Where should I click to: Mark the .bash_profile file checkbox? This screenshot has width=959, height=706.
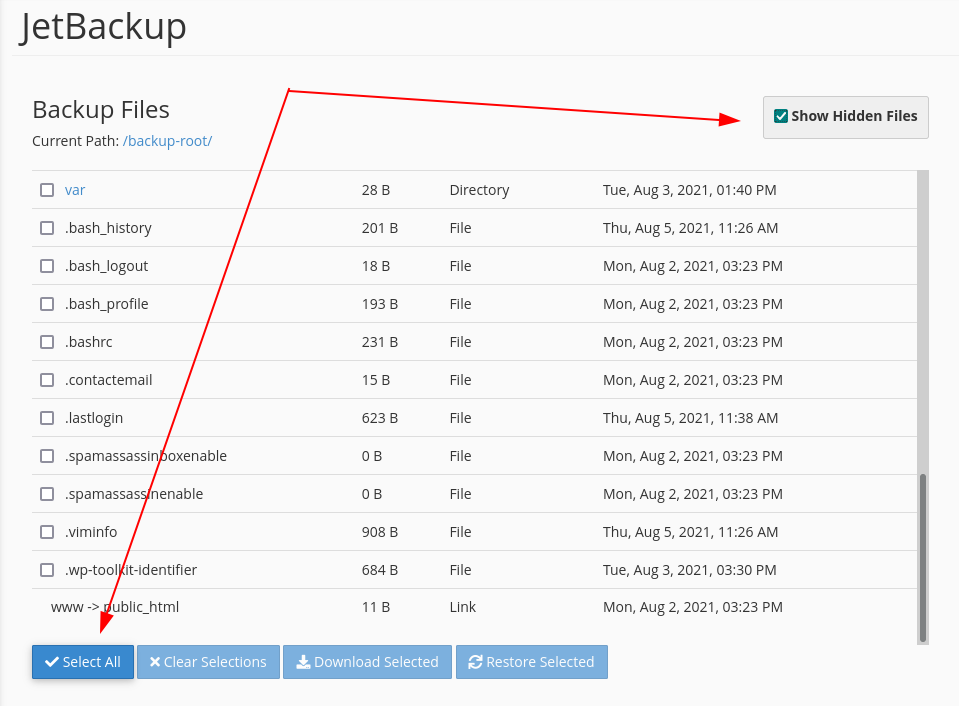coord(47,304)
